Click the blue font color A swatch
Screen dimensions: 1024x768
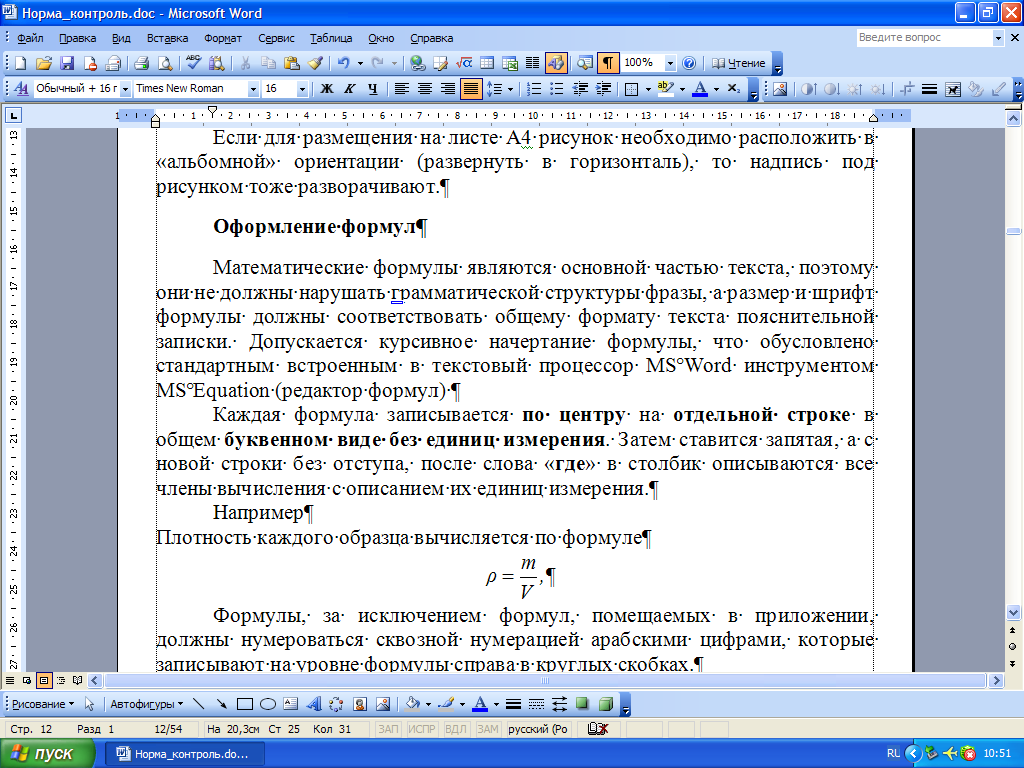coord(700,89)
